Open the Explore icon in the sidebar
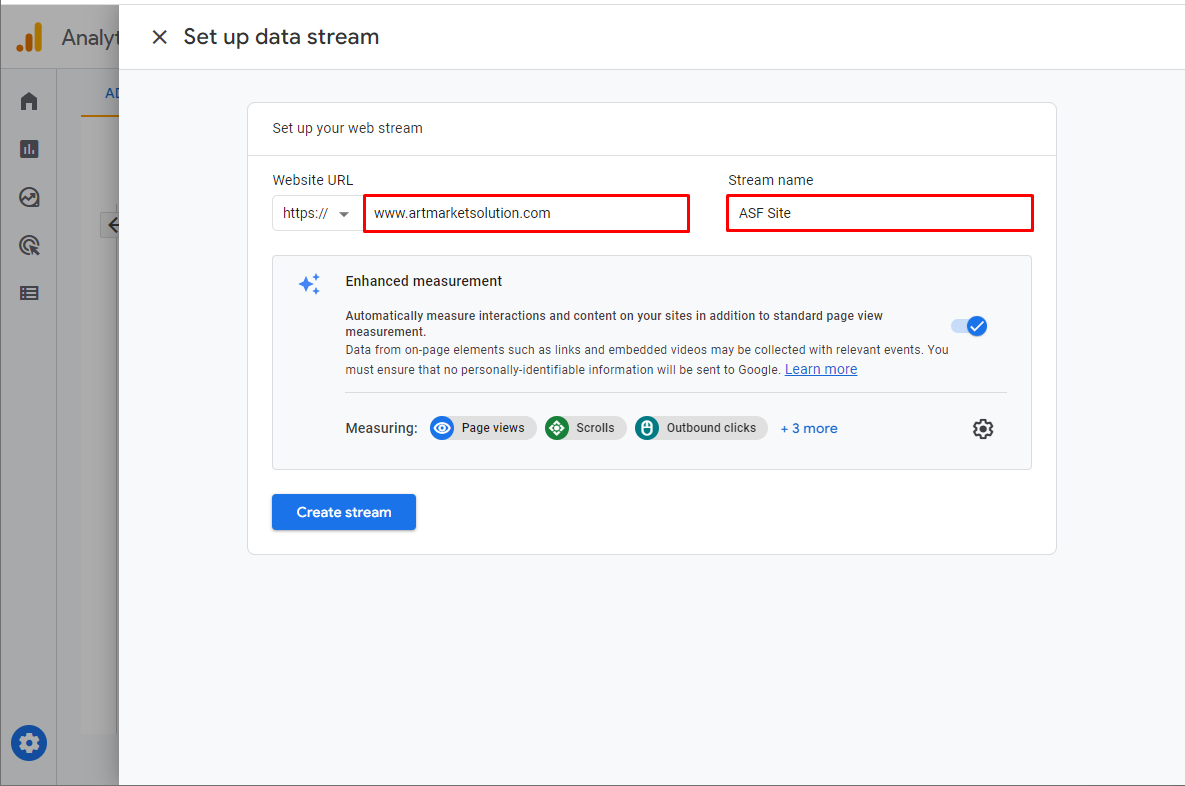This screenshot has width=1185, height=786. coord(29,197)
